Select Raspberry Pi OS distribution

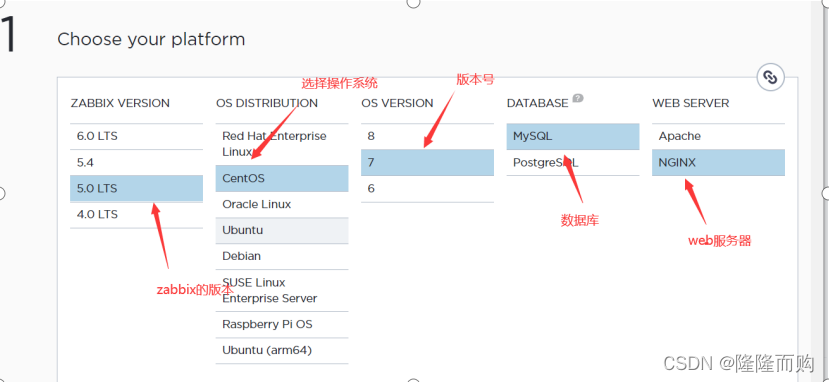tap(282, 324)
